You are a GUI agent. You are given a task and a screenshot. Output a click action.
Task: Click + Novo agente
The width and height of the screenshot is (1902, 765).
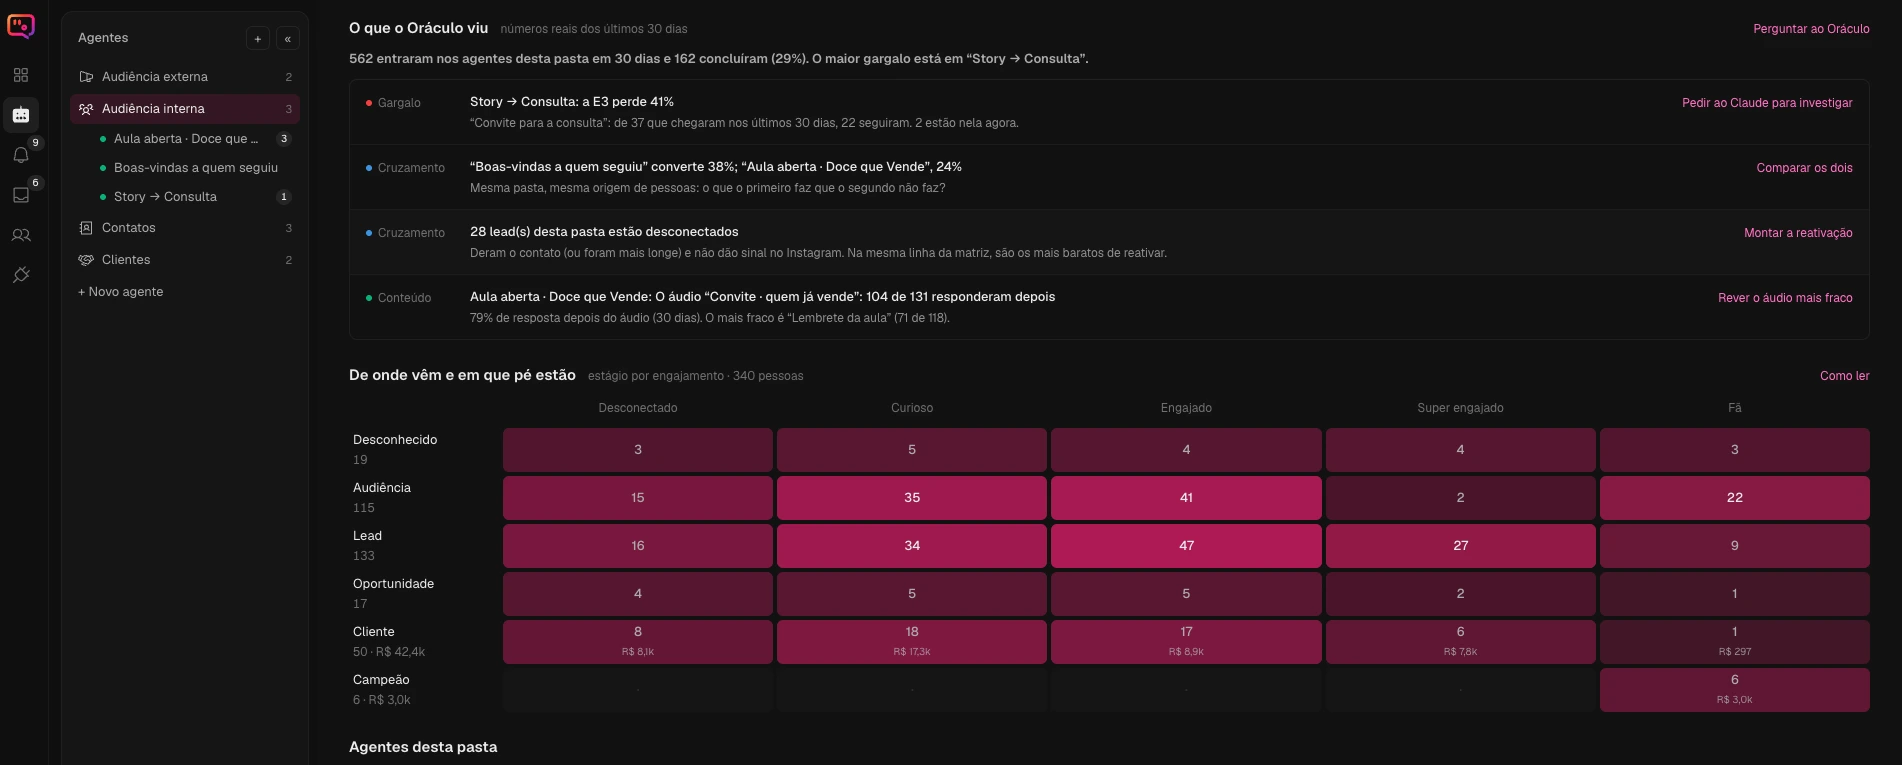(121, 292)
